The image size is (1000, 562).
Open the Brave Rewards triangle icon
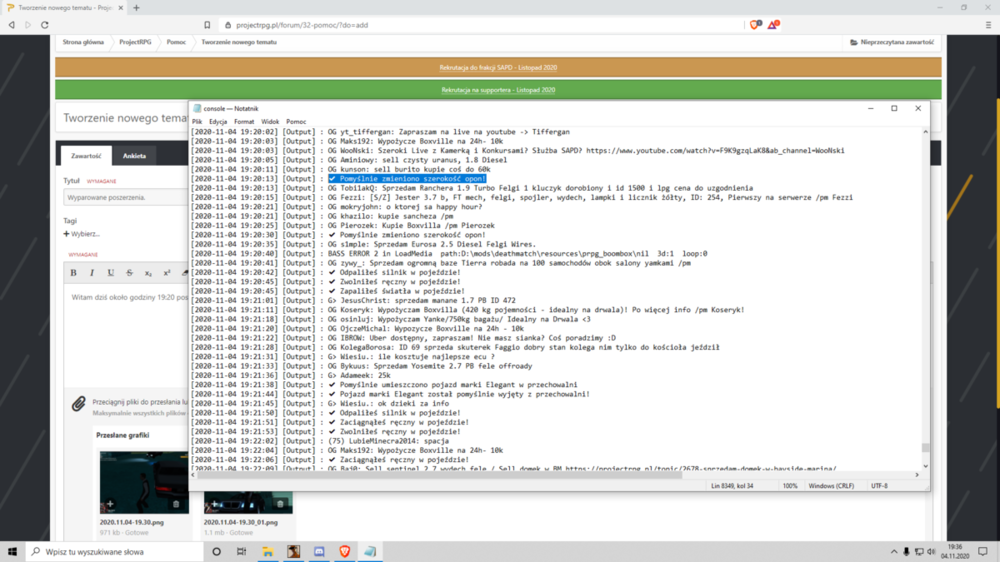pyautogui.click(x=773, y=25)
